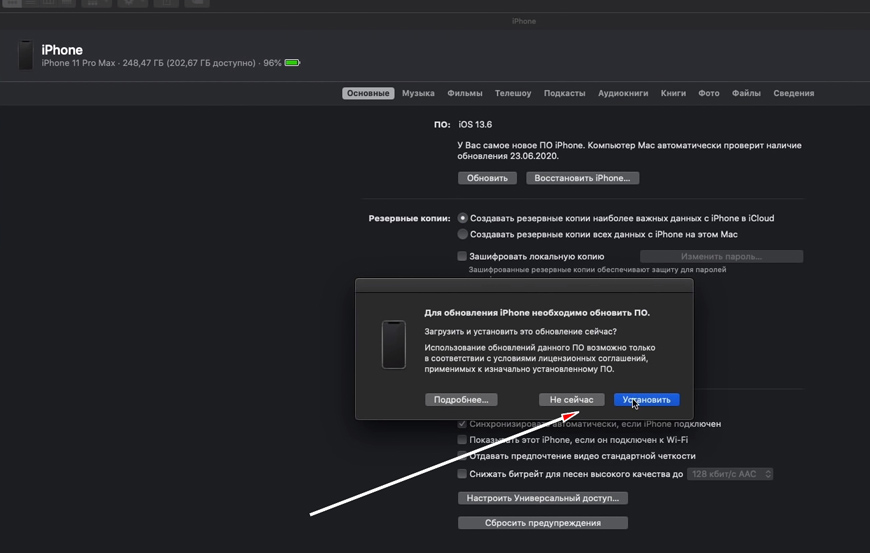The height and width of the screenshot is (553, 870).
Task: Click the iPhone 11 Pro Max storage info text
Action: 161,63
